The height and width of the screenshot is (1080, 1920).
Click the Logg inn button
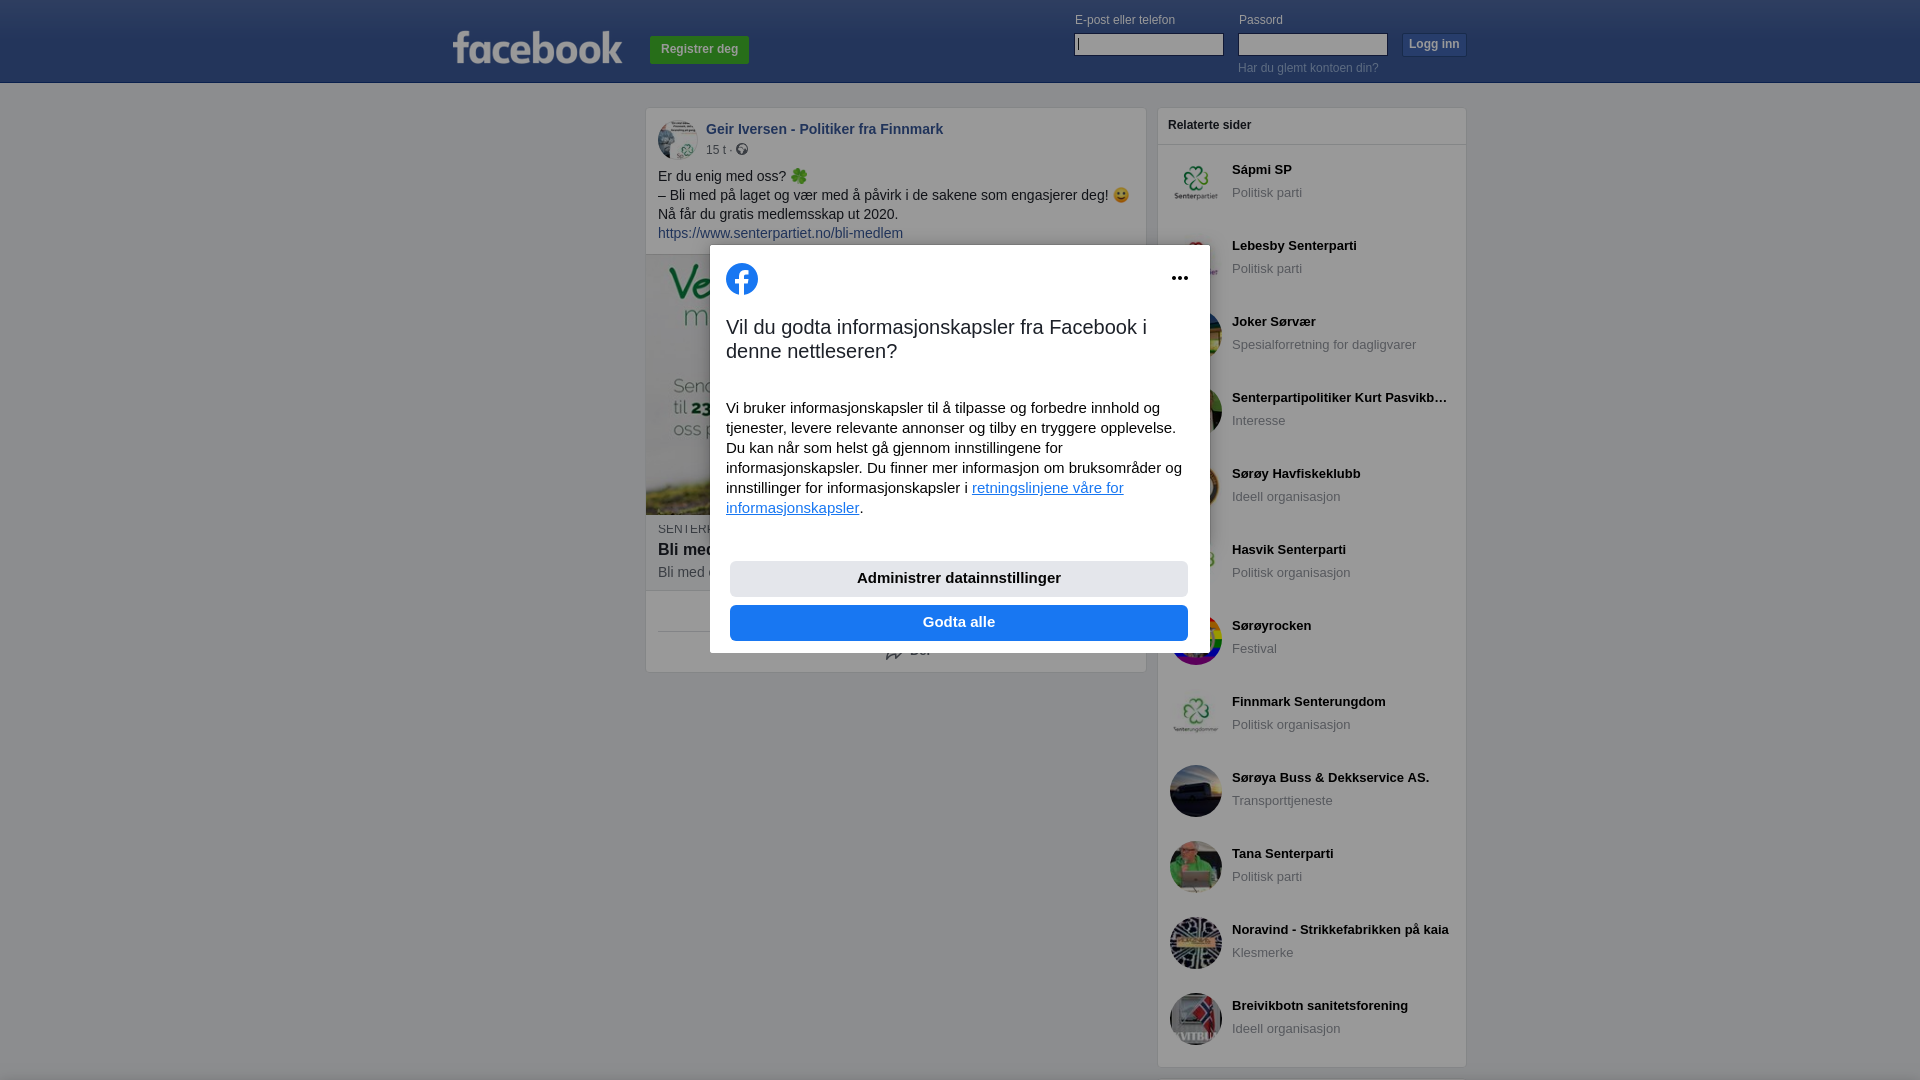click(x=1434, y=45)
